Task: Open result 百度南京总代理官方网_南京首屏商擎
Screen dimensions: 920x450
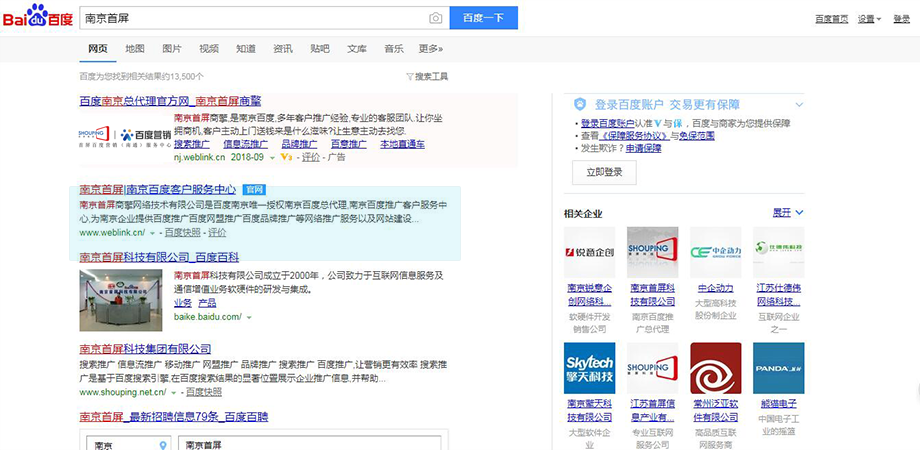Action: click(171, 101)
